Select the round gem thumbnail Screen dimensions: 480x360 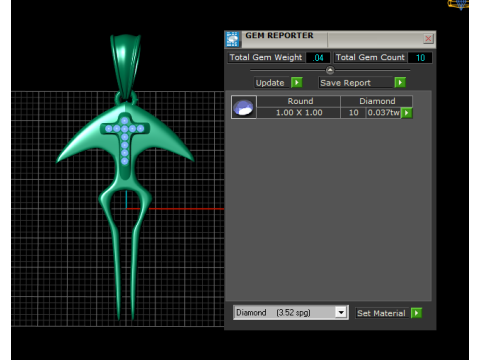244,107
